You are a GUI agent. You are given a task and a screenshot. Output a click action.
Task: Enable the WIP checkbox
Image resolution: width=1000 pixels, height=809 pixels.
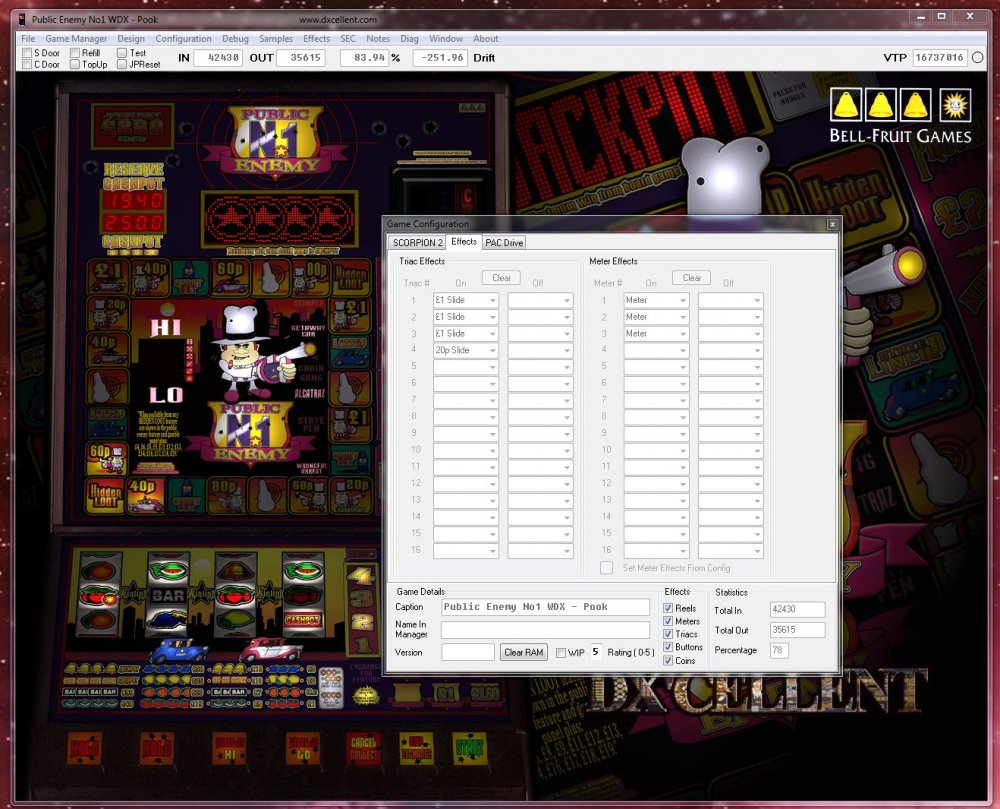[x=561, y=653]
